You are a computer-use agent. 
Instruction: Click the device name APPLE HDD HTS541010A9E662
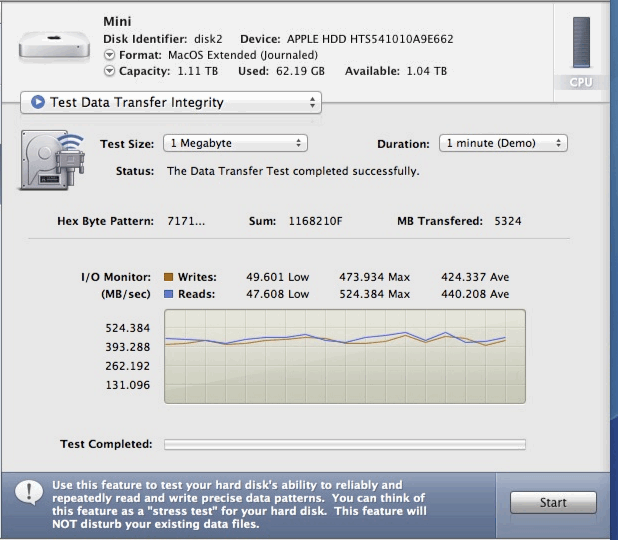[370, 39]
